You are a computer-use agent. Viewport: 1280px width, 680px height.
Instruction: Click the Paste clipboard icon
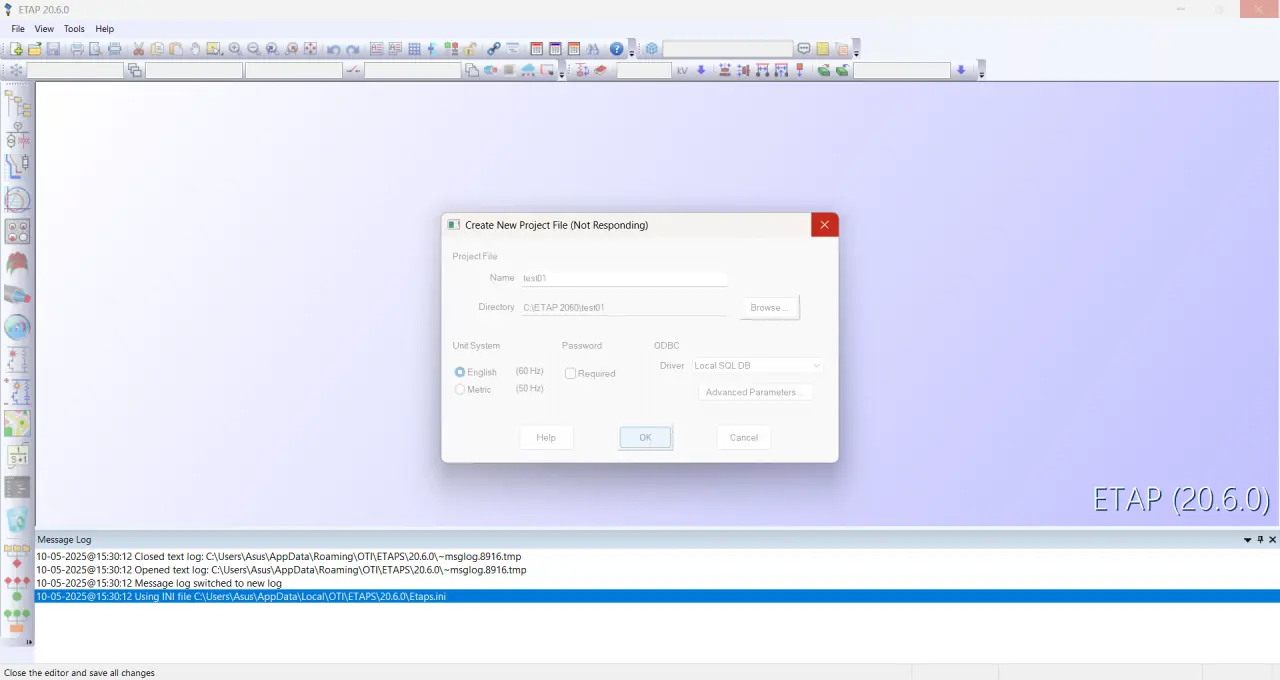click(176, 49)
